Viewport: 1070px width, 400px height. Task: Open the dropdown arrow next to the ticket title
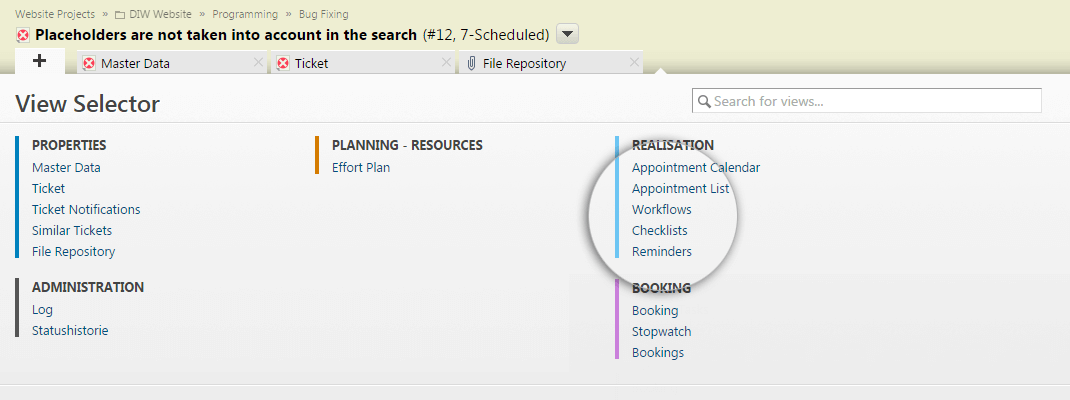[x=568, y=34]
